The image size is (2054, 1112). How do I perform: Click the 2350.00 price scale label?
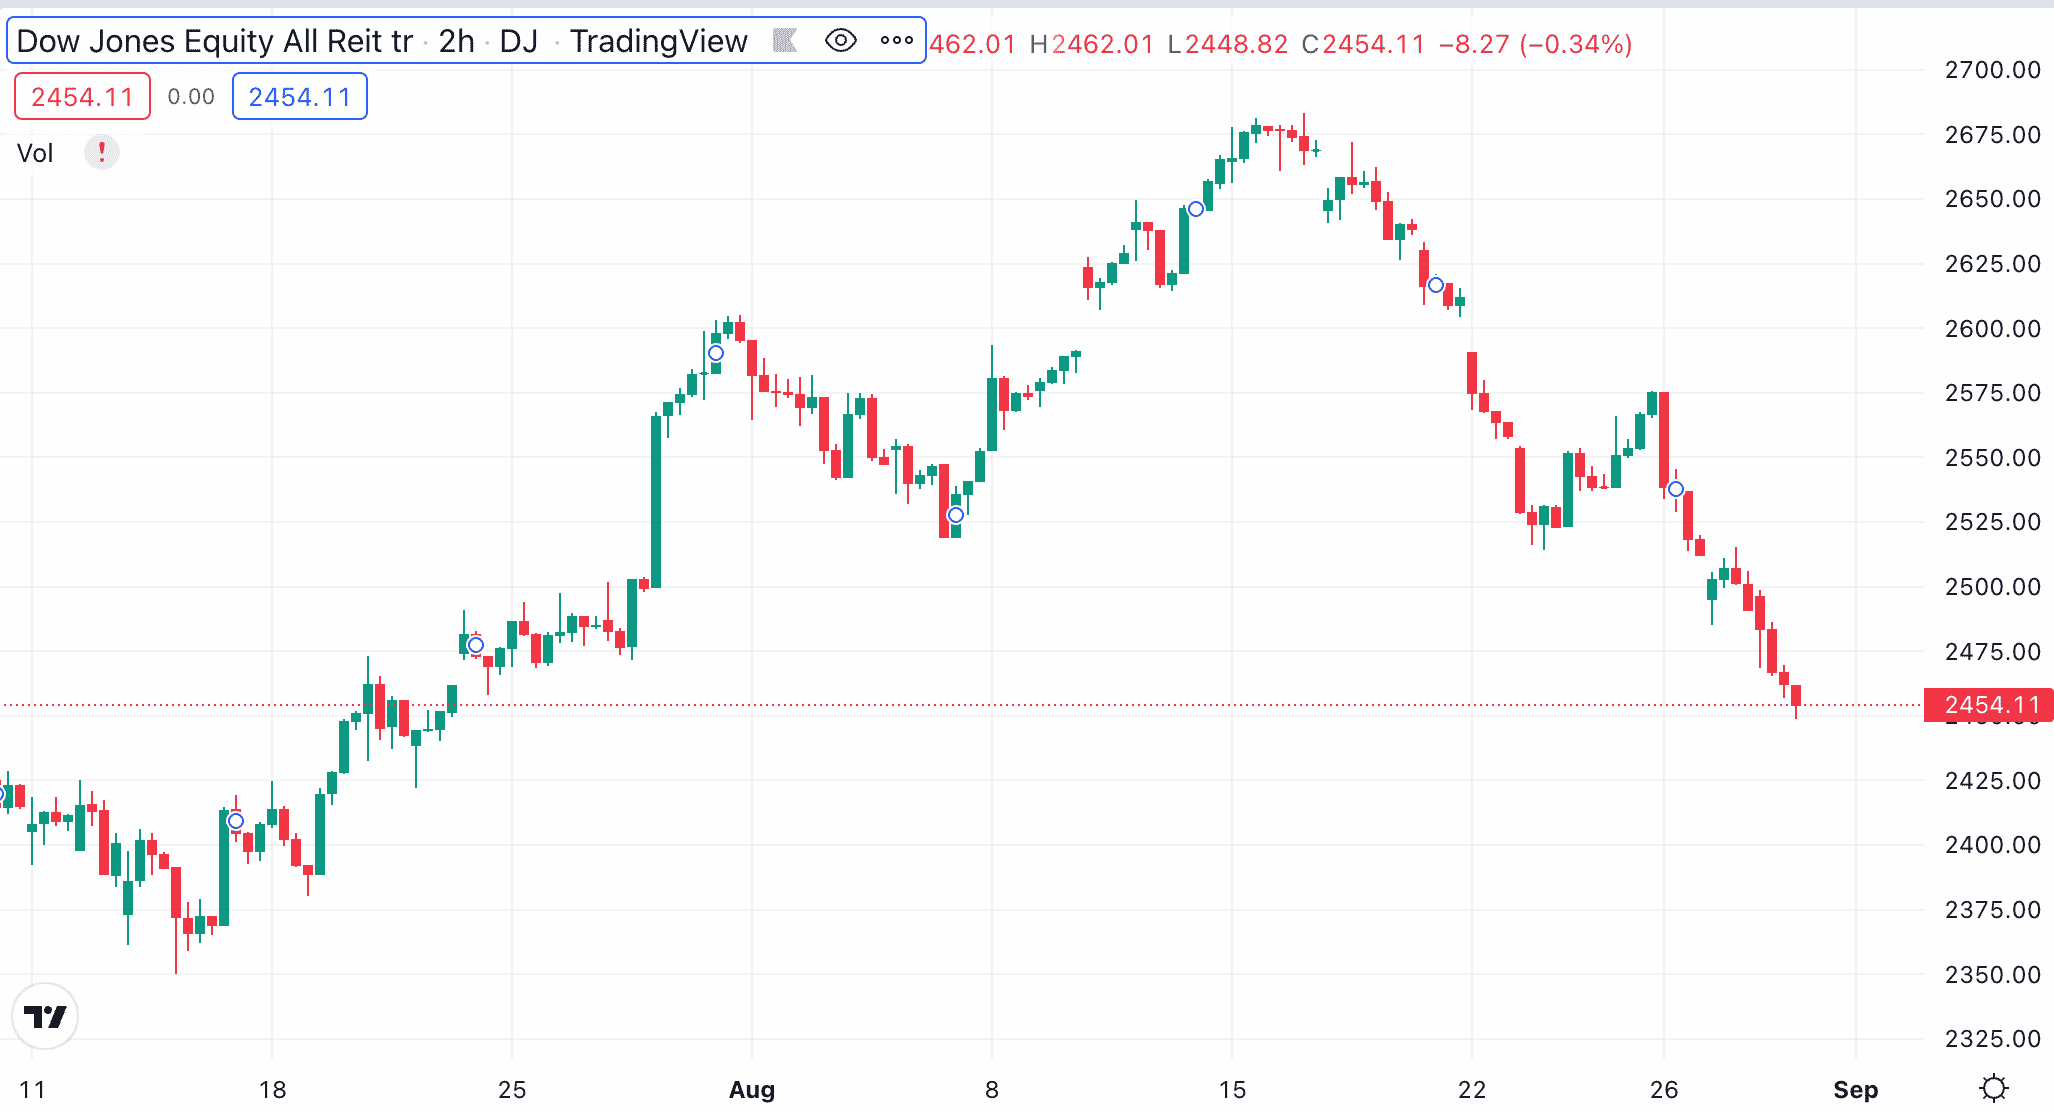(1993, 974)
